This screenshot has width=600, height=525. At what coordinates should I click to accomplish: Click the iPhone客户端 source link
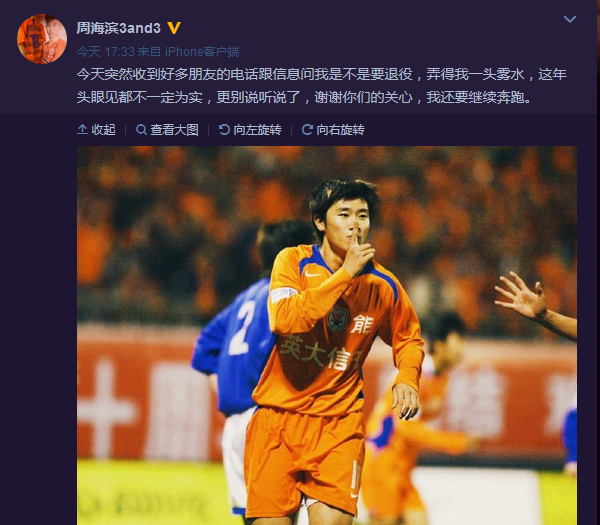click(x=202, y=52)
